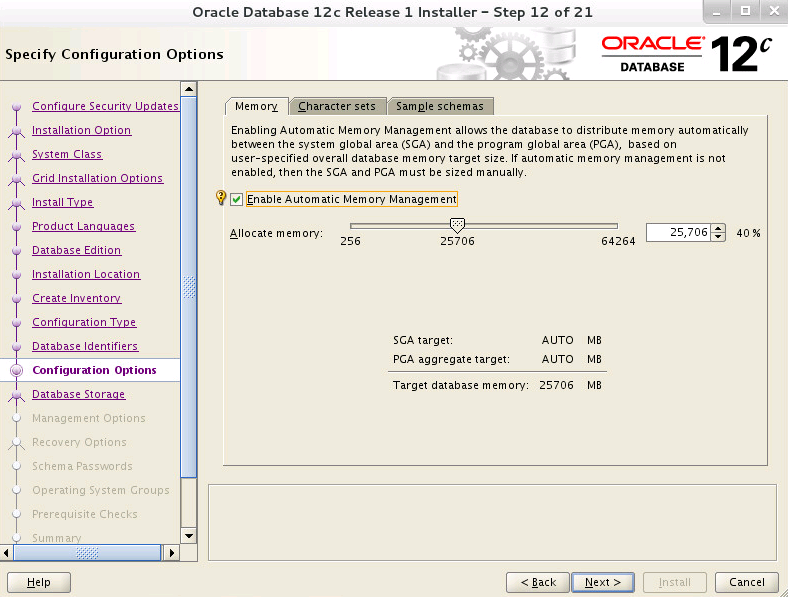
Task: Click the Allocate memory slider thumb
Action: [457, 225]
